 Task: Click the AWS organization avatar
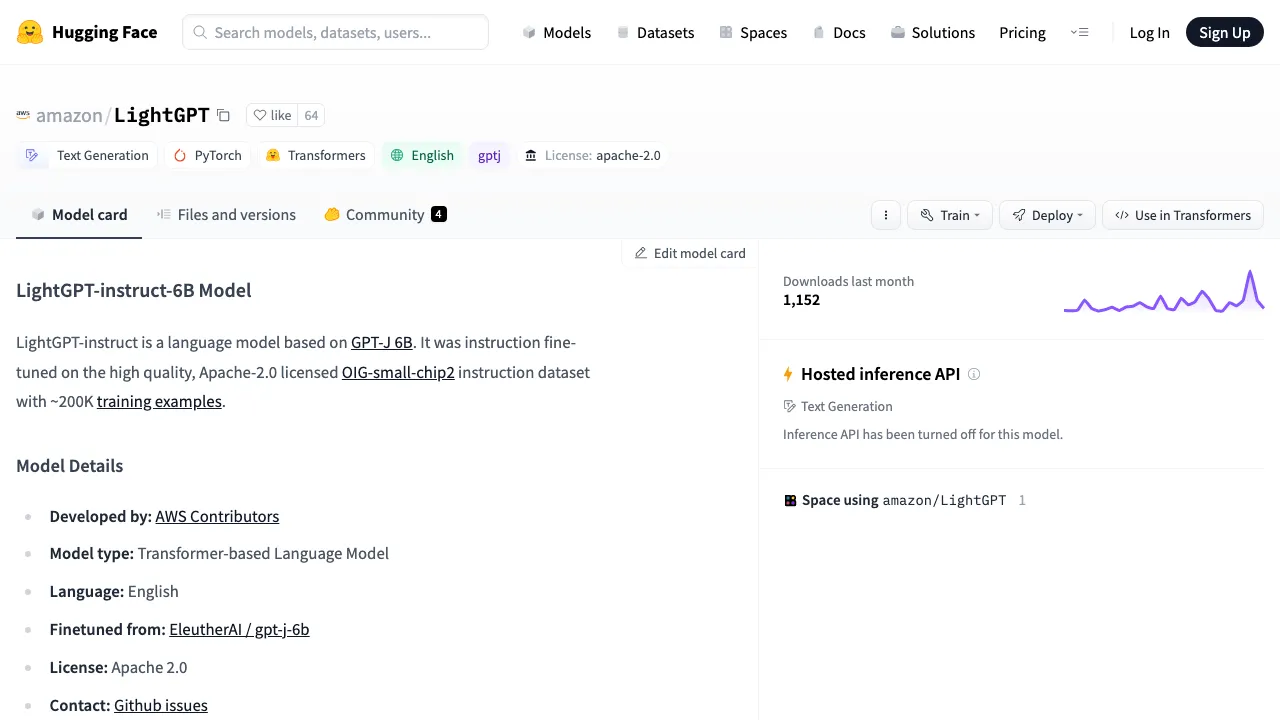coord(23,115)
